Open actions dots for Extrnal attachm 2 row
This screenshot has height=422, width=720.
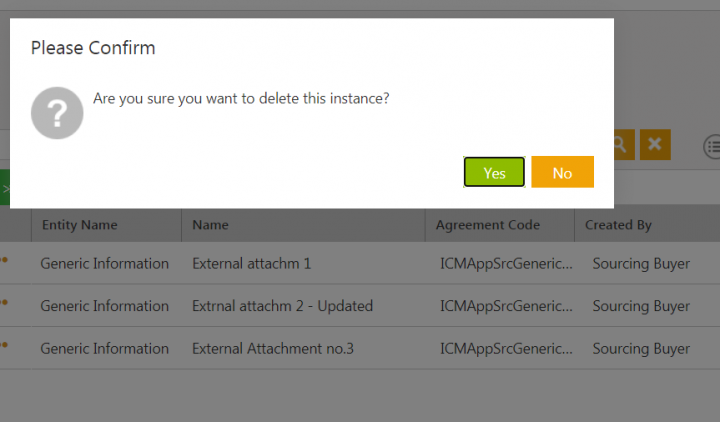point(4,305)
